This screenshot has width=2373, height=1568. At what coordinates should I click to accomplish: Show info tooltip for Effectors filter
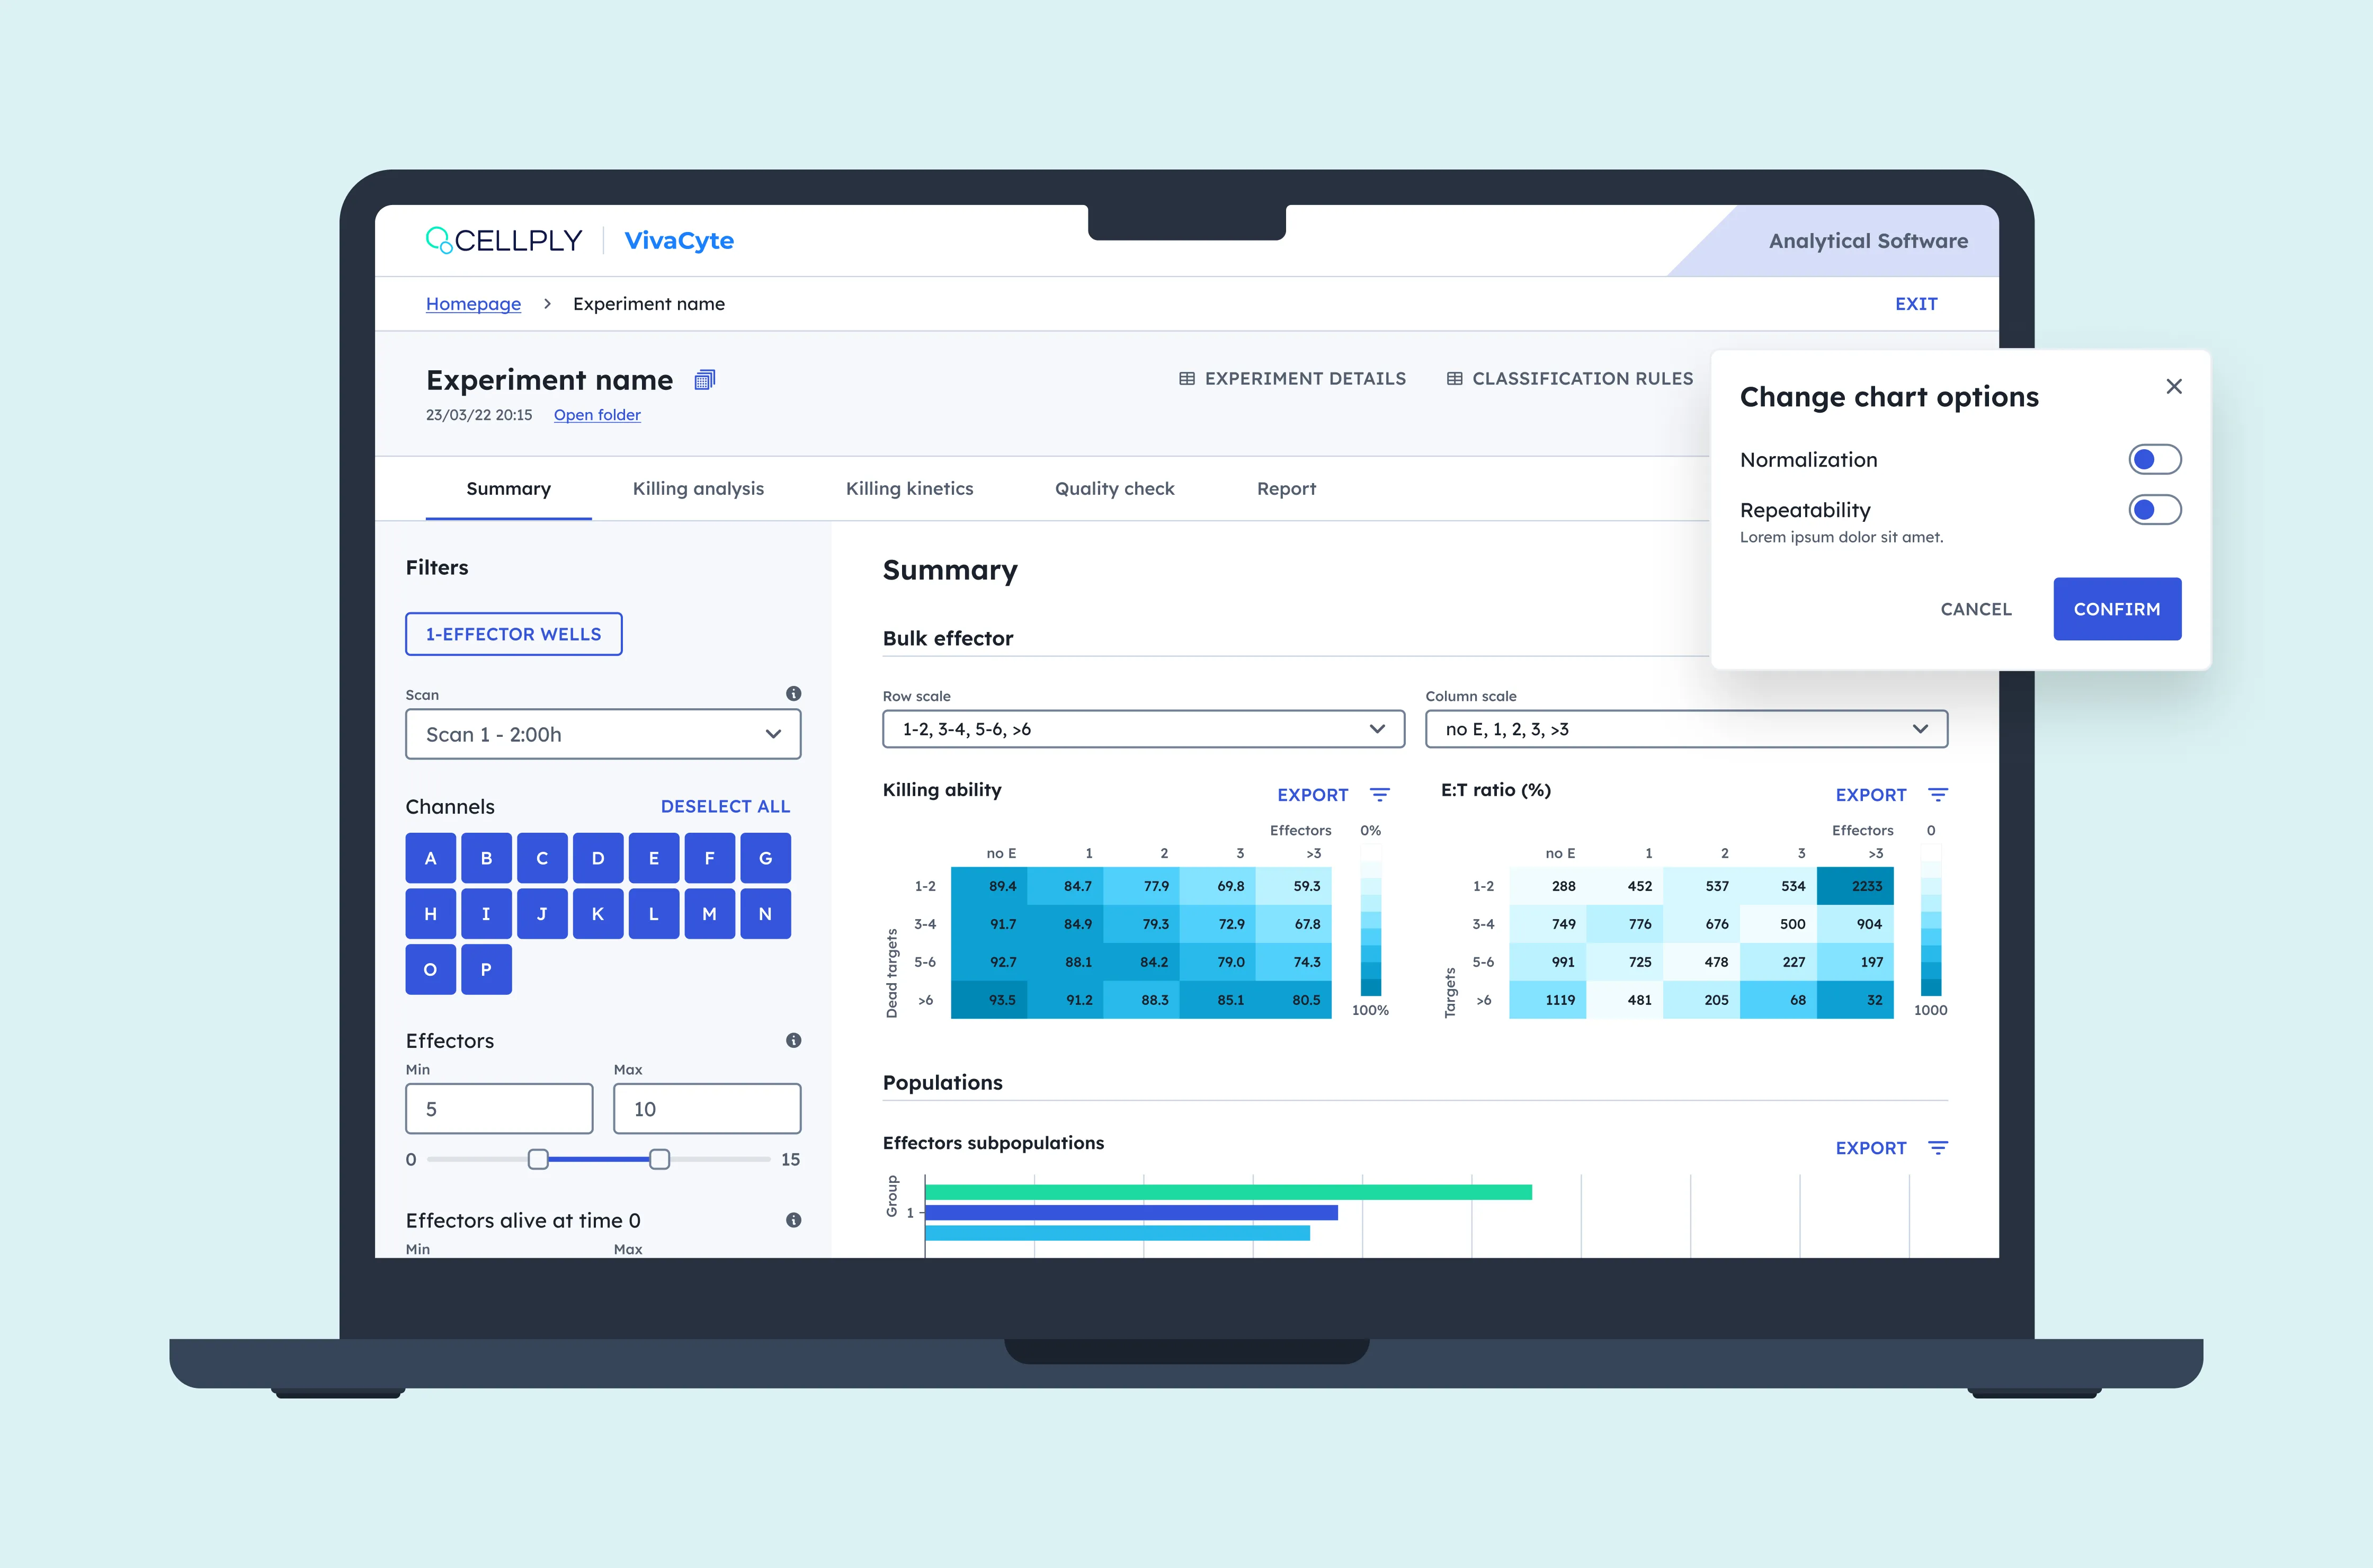794,1041
